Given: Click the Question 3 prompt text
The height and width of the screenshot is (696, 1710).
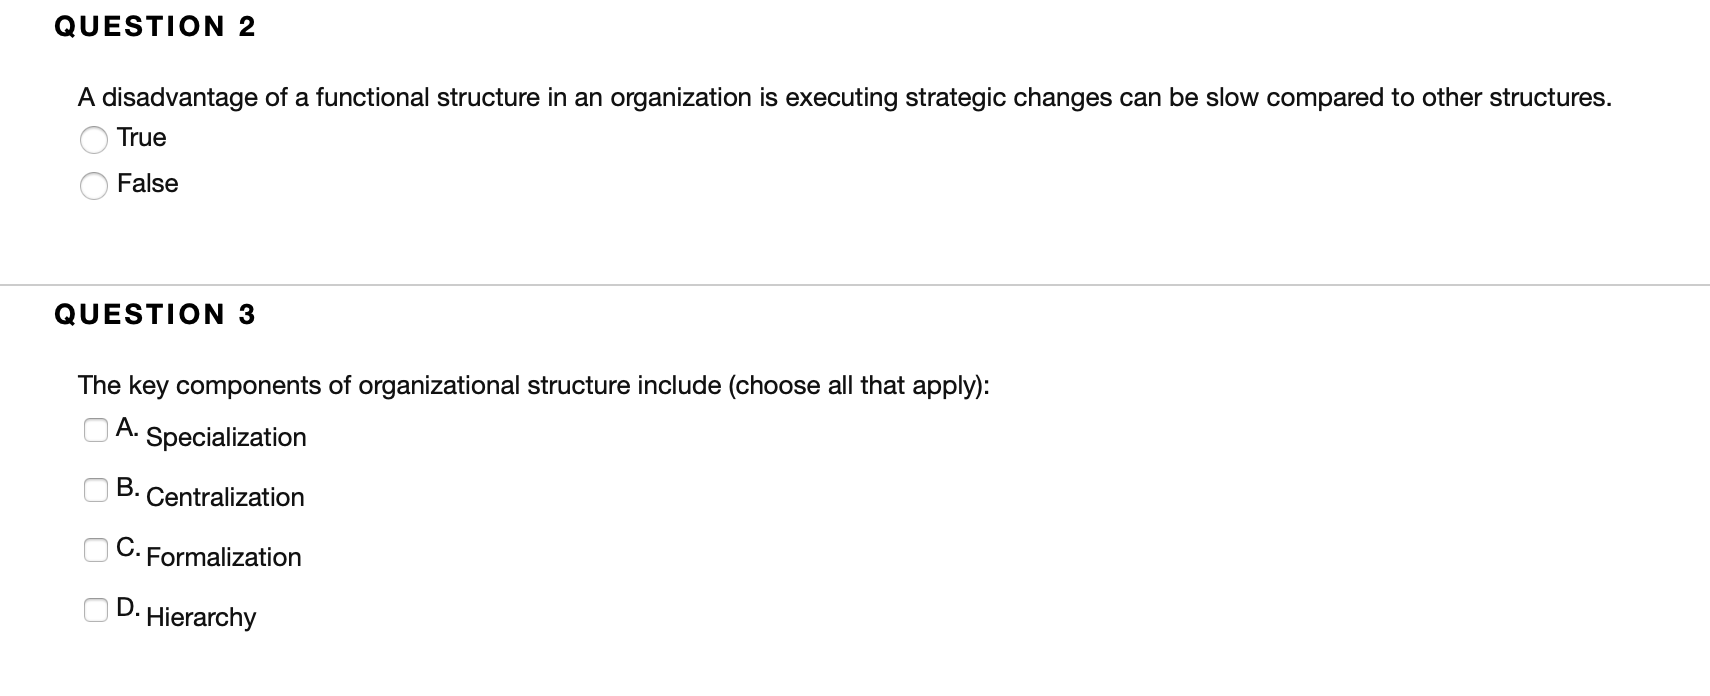Looking at the screenshot, I should [x=533, y=385].
